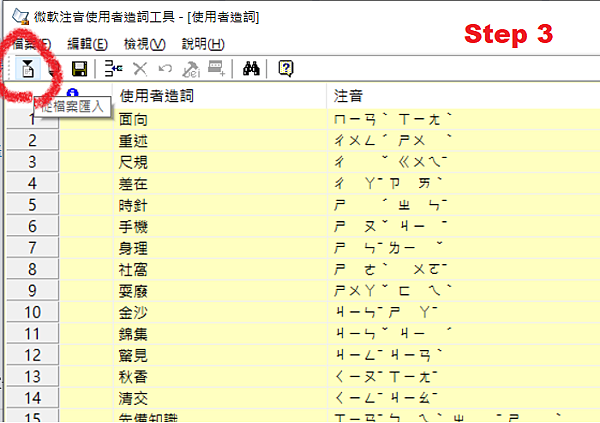
Task: Open the 編輯(E) menu
Action: pos(88,44)
